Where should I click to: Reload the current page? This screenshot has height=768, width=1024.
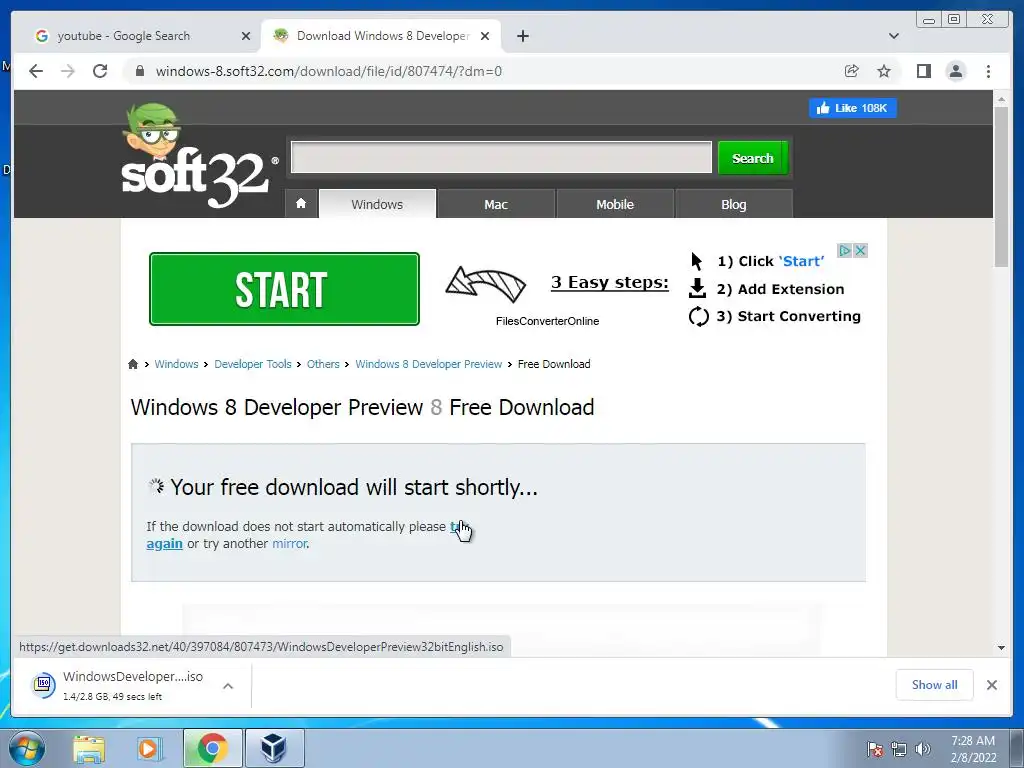tap(100, 71)
